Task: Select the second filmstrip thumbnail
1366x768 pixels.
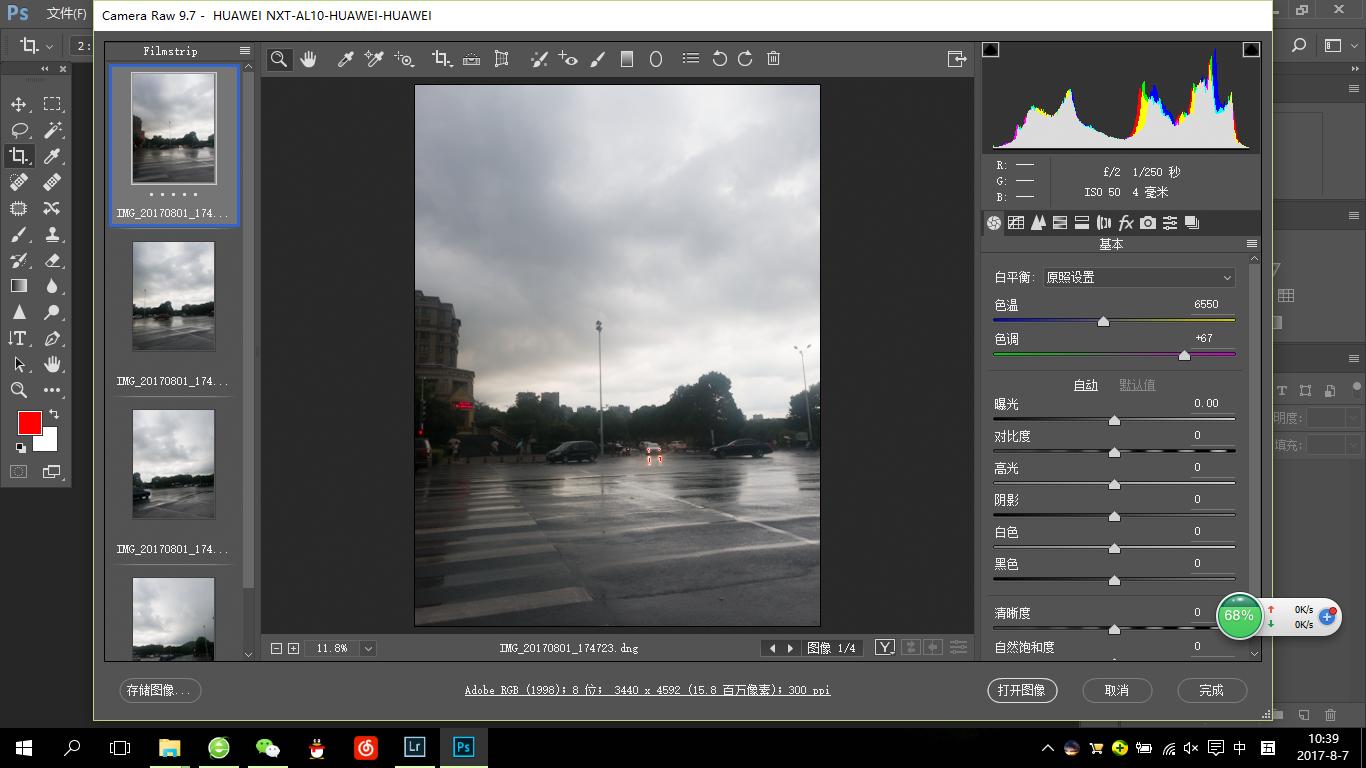Action: [174, 296]
